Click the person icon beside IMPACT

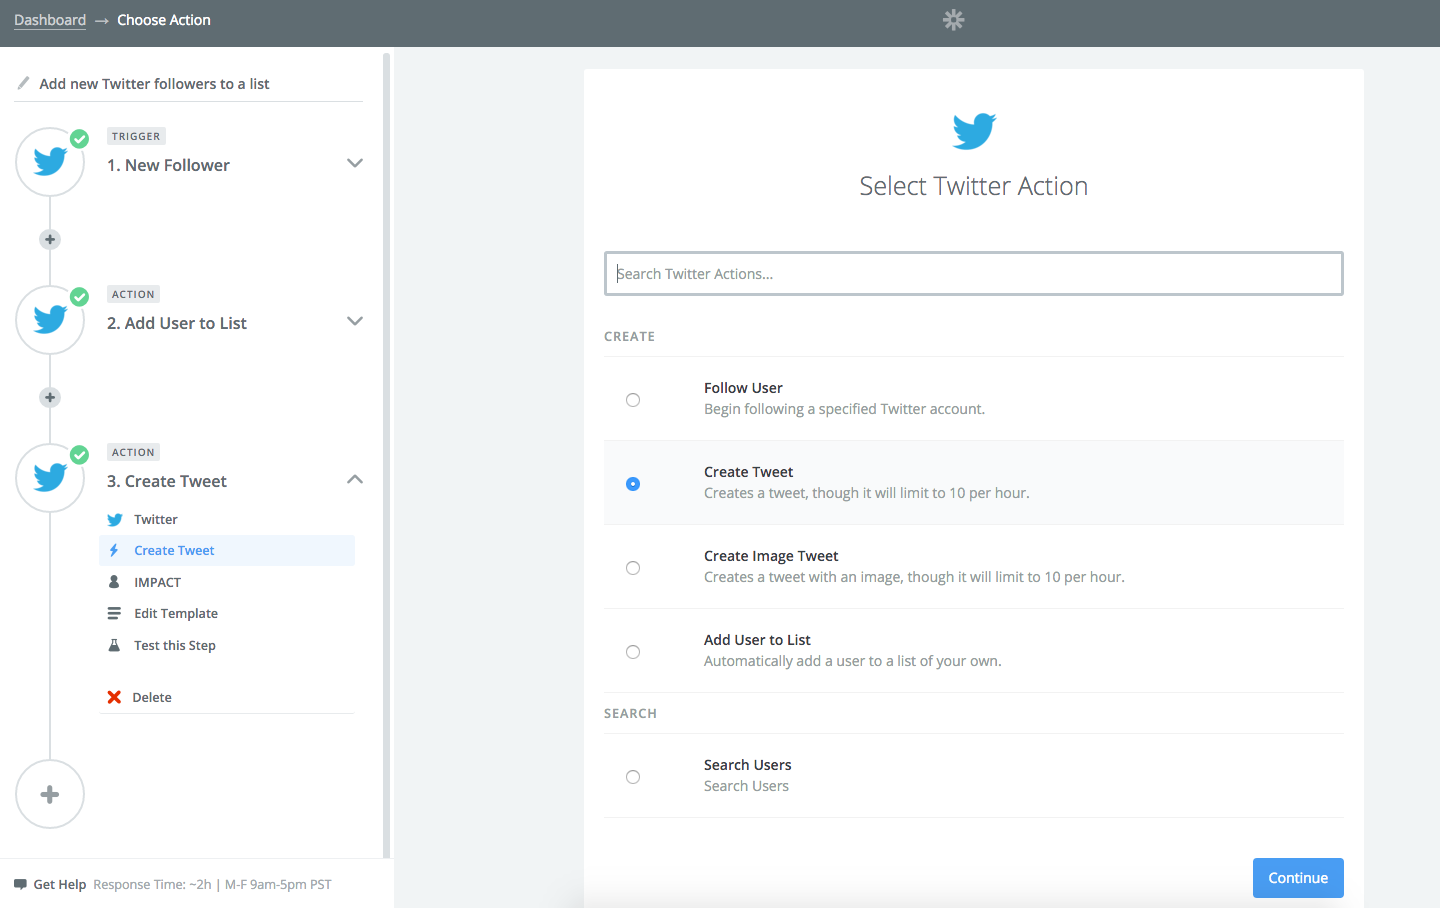114,582
